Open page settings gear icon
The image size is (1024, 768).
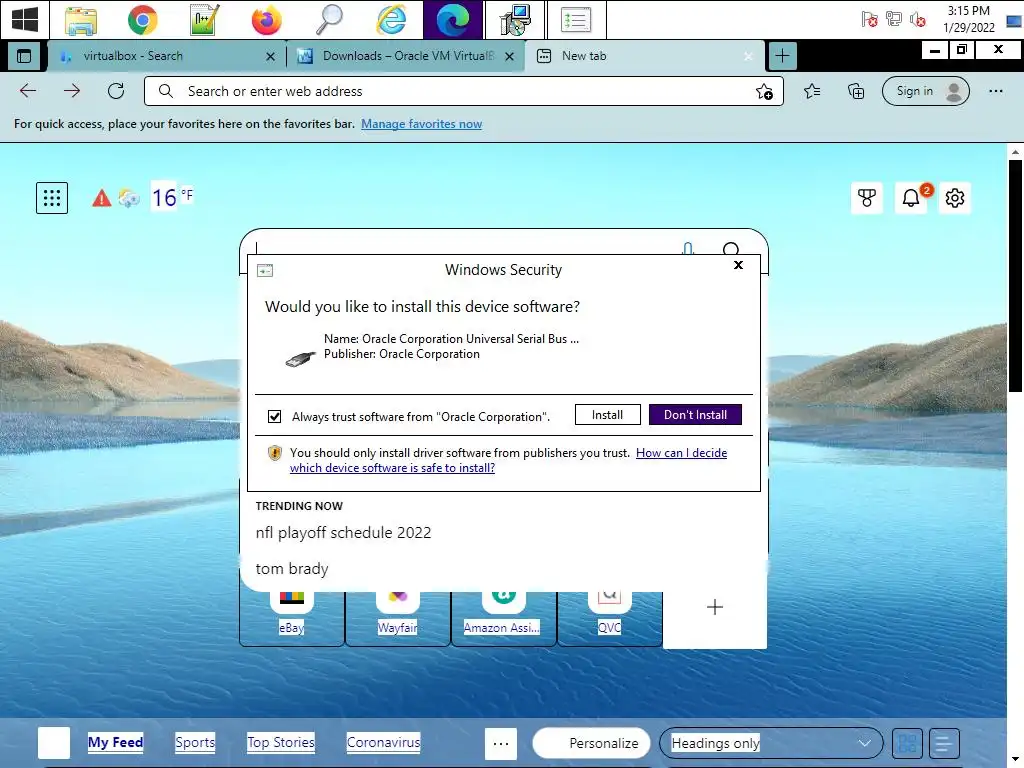click(955, 198)
